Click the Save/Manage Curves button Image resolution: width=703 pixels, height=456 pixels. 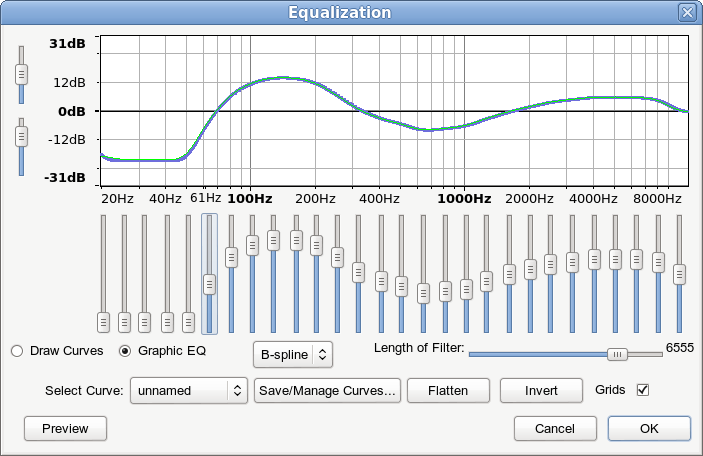click(327, 391)
